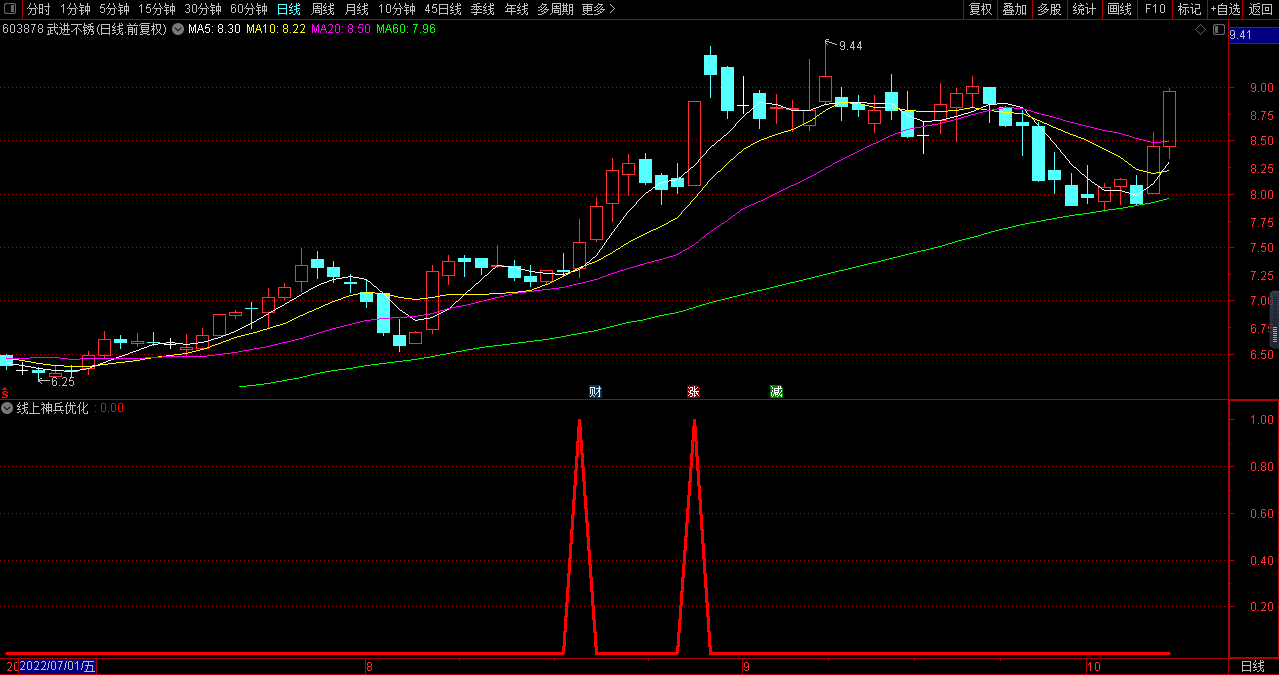1279x675 pixels.
Task: Click the MA5: 8.30 label
Action: 214,29
